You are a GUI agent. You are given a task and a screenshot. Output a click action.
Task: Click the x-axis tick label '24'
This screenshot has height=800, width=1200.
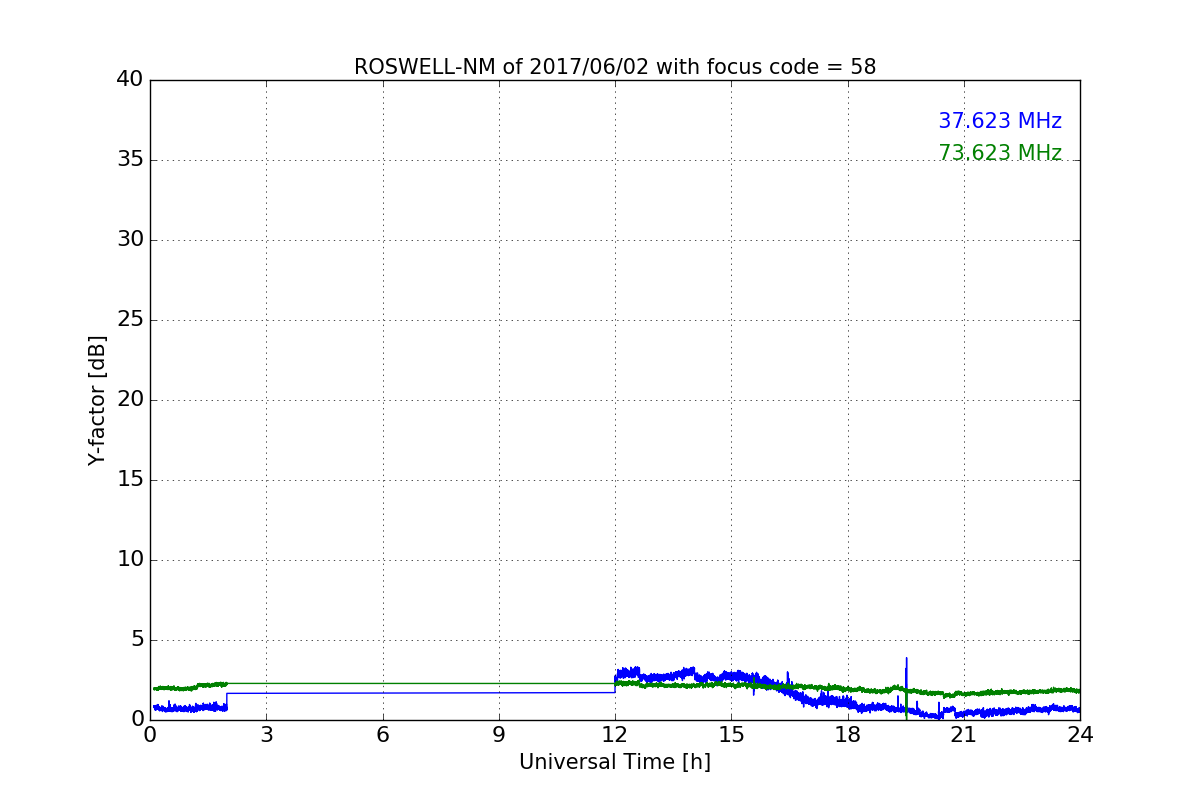click(1080, 735)
